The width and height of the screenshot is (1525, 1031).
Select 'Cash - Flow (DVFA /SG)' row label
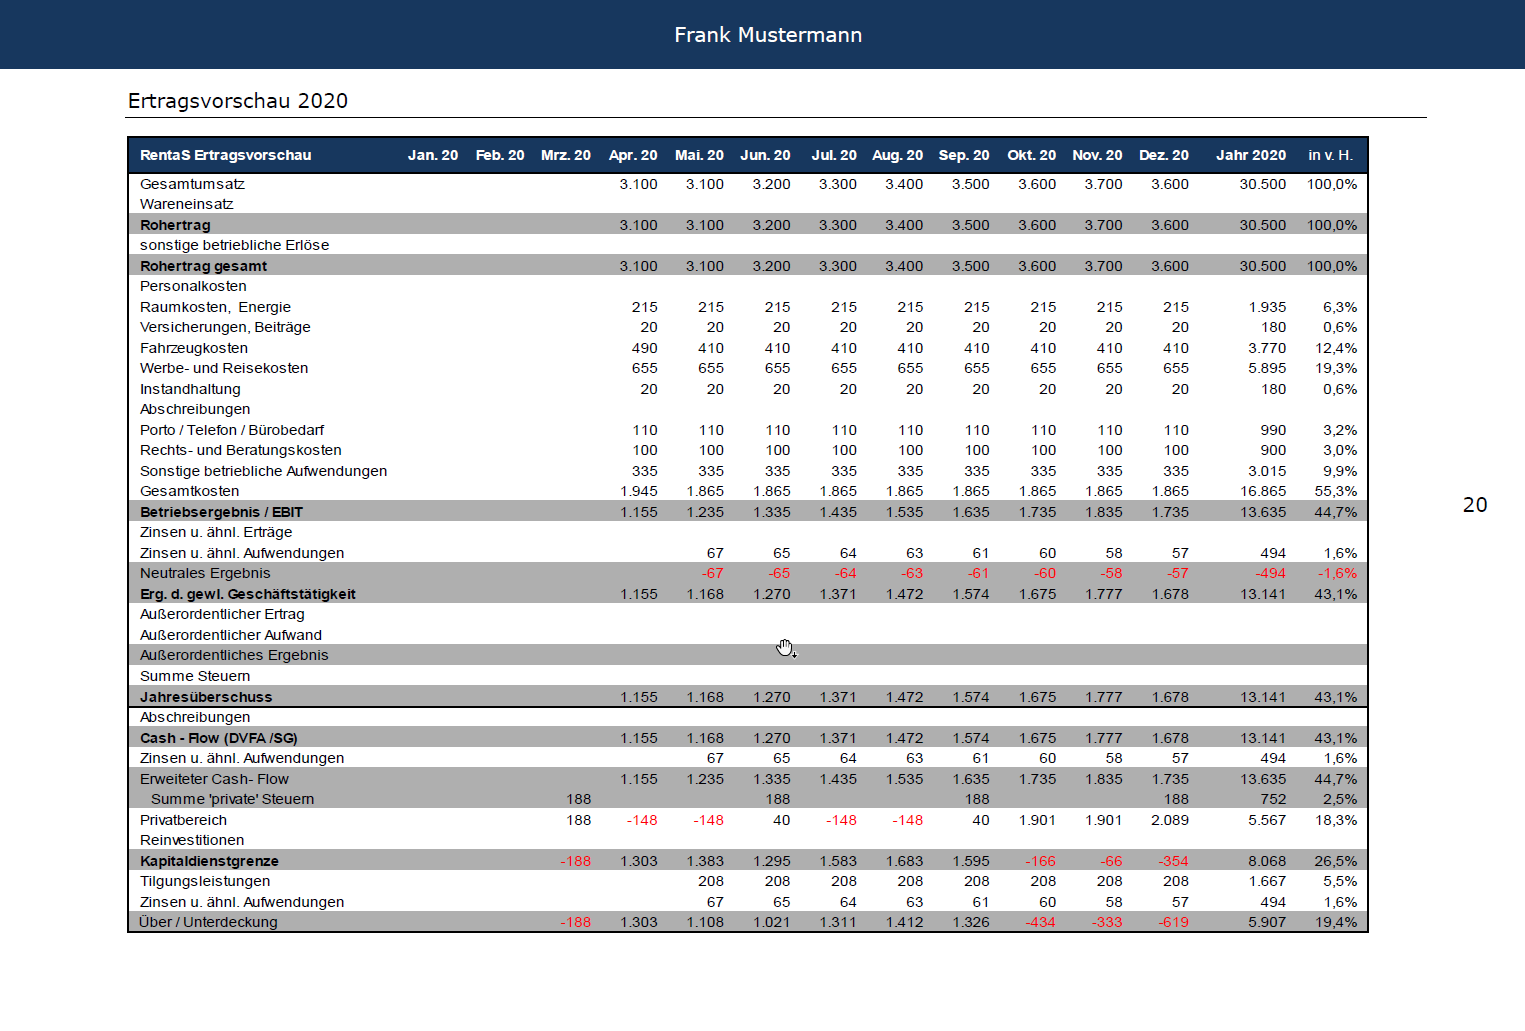[x=219, y=738]
